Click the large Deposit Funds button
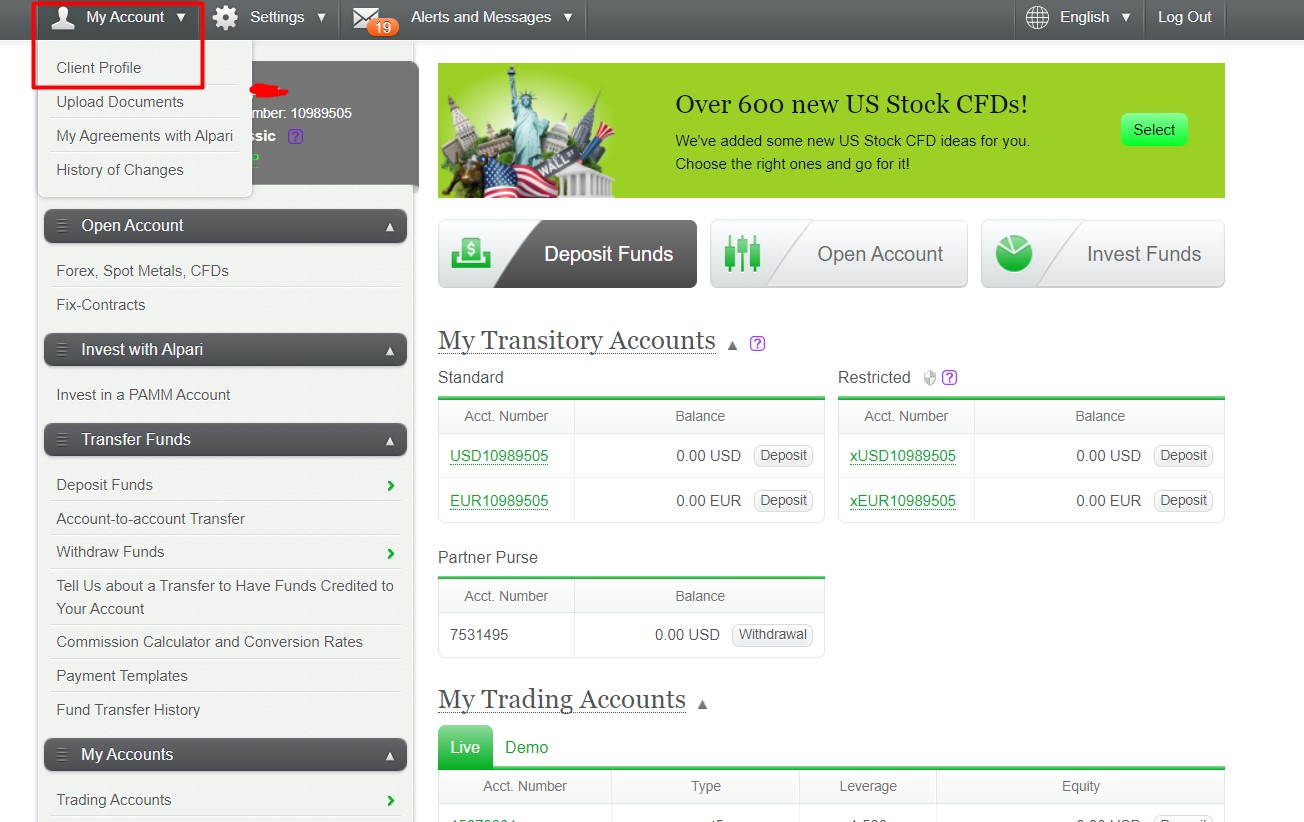The image size is (1304, 822). coord(567,254)
